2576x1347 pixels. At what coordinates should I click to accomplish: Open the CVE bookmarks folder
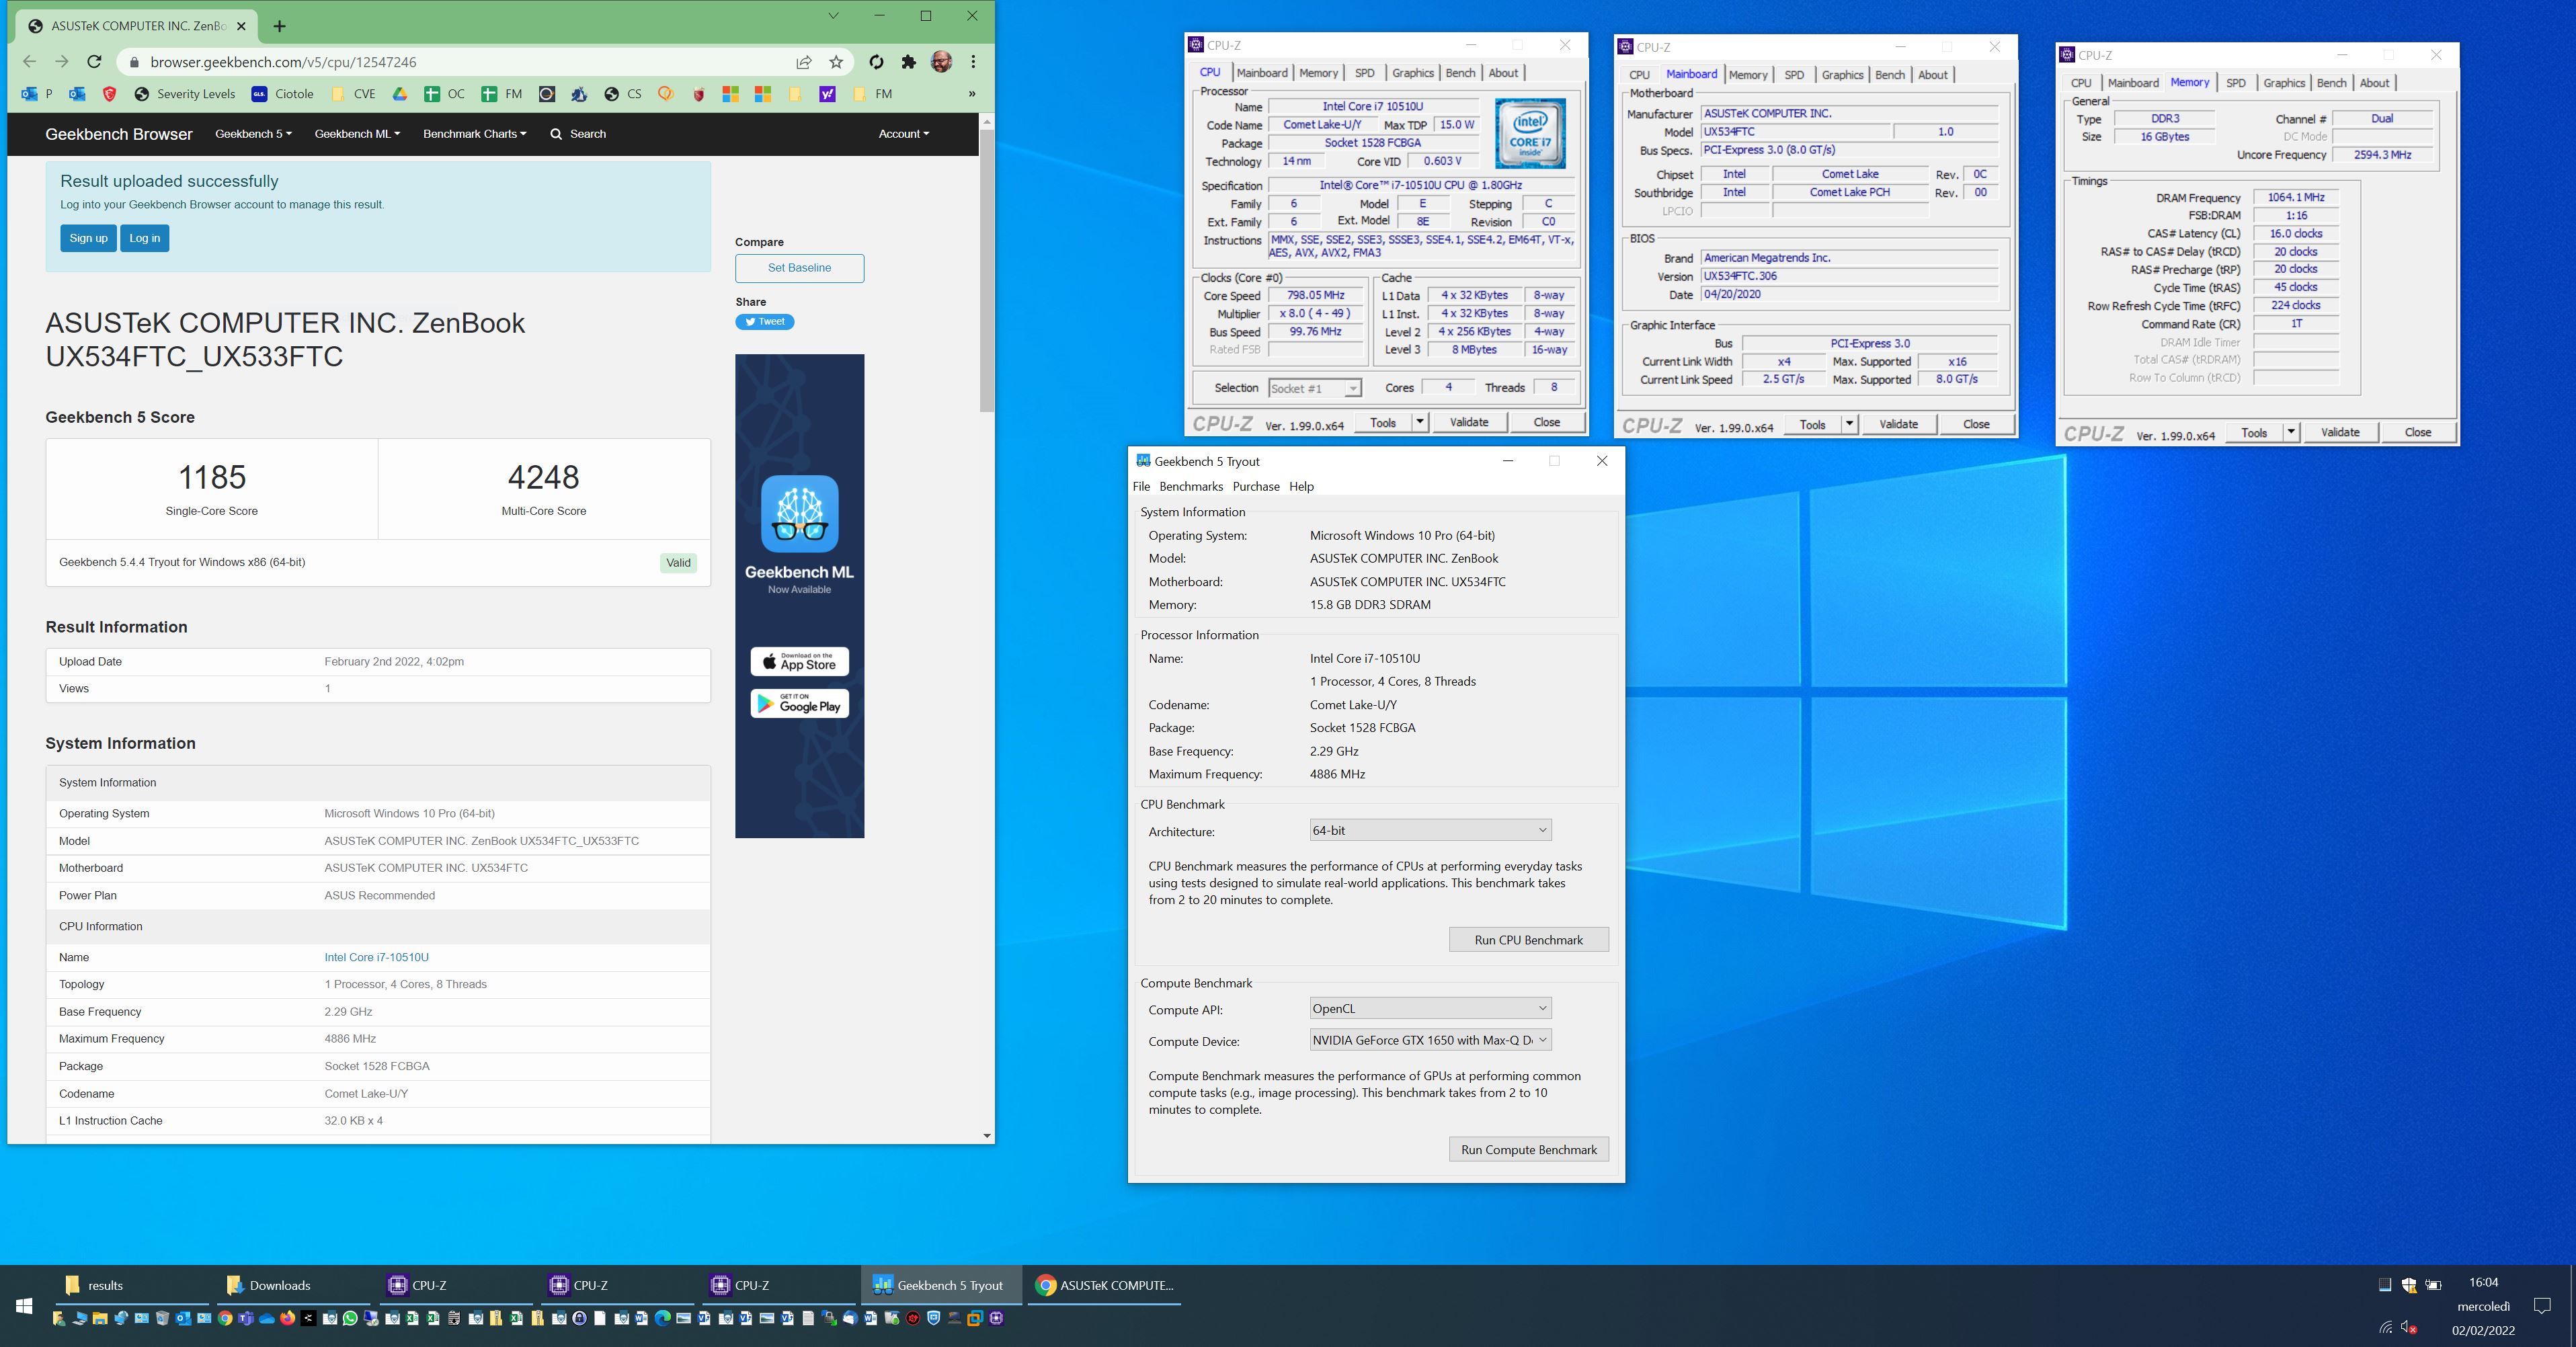point(353,94)
